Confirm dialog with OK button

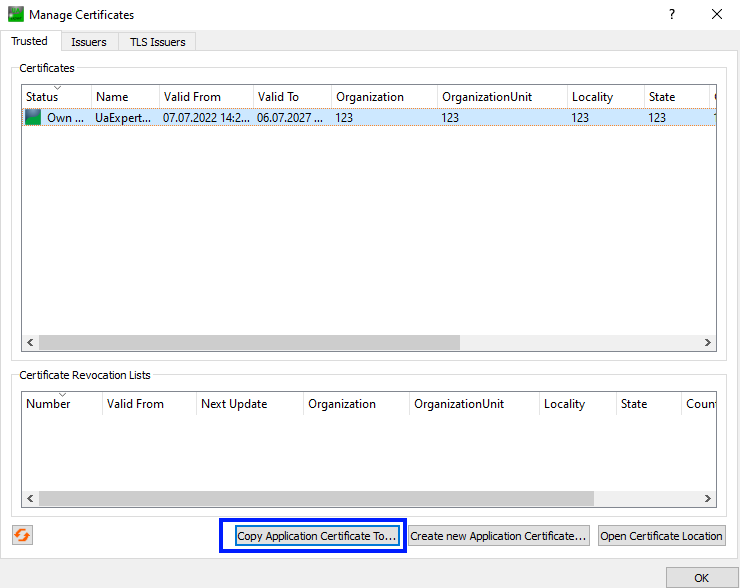pyautogui.click(x=701, y=577)
